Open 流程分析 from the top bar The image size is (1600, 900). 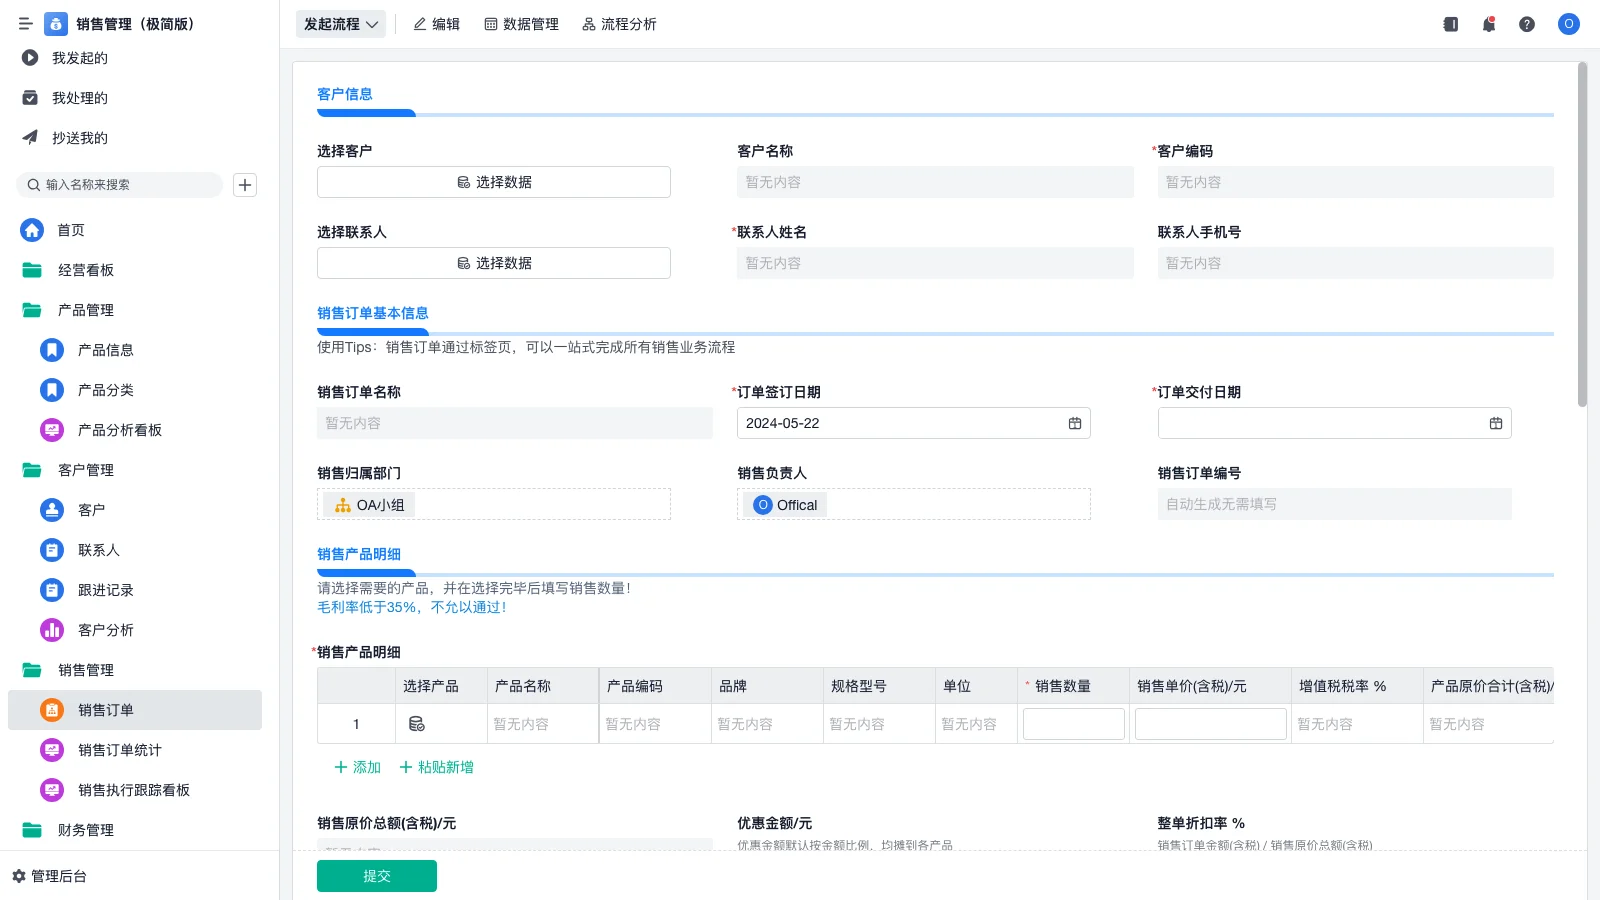620,24
